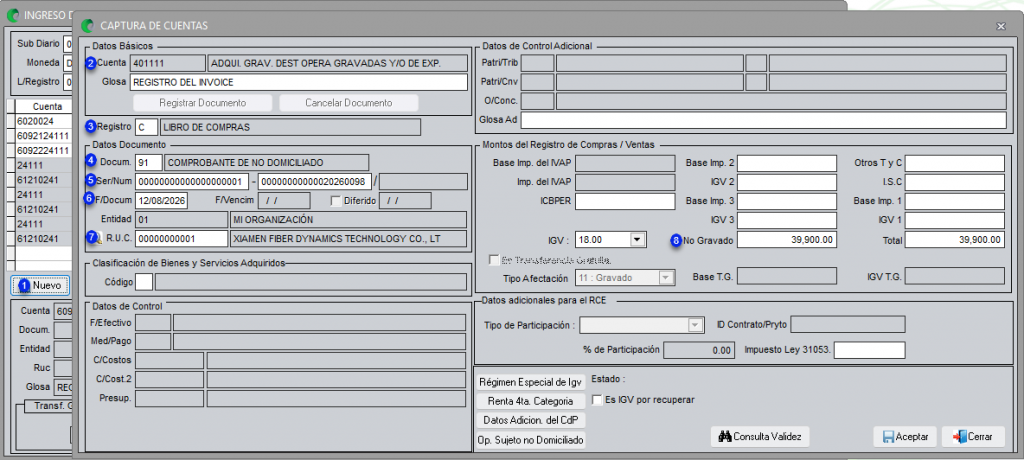Click the Base Imp. 2 field
Viewport: 1024px width, 460px height.
[787, 163]
